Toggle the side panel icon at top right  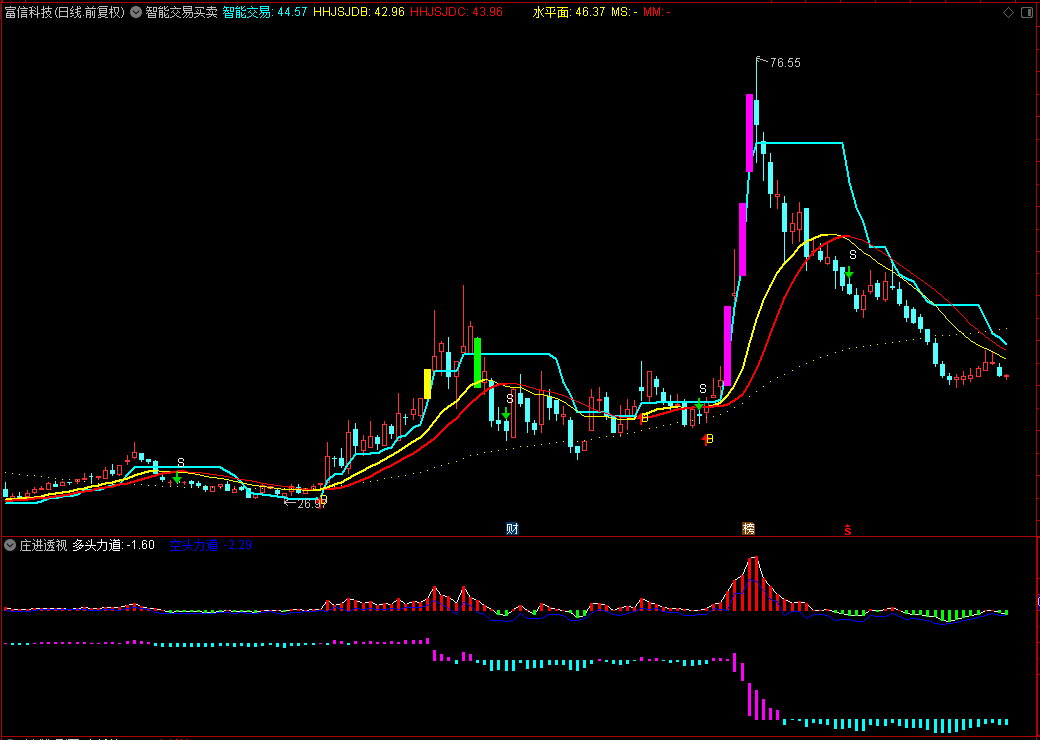pos(1026,12)
